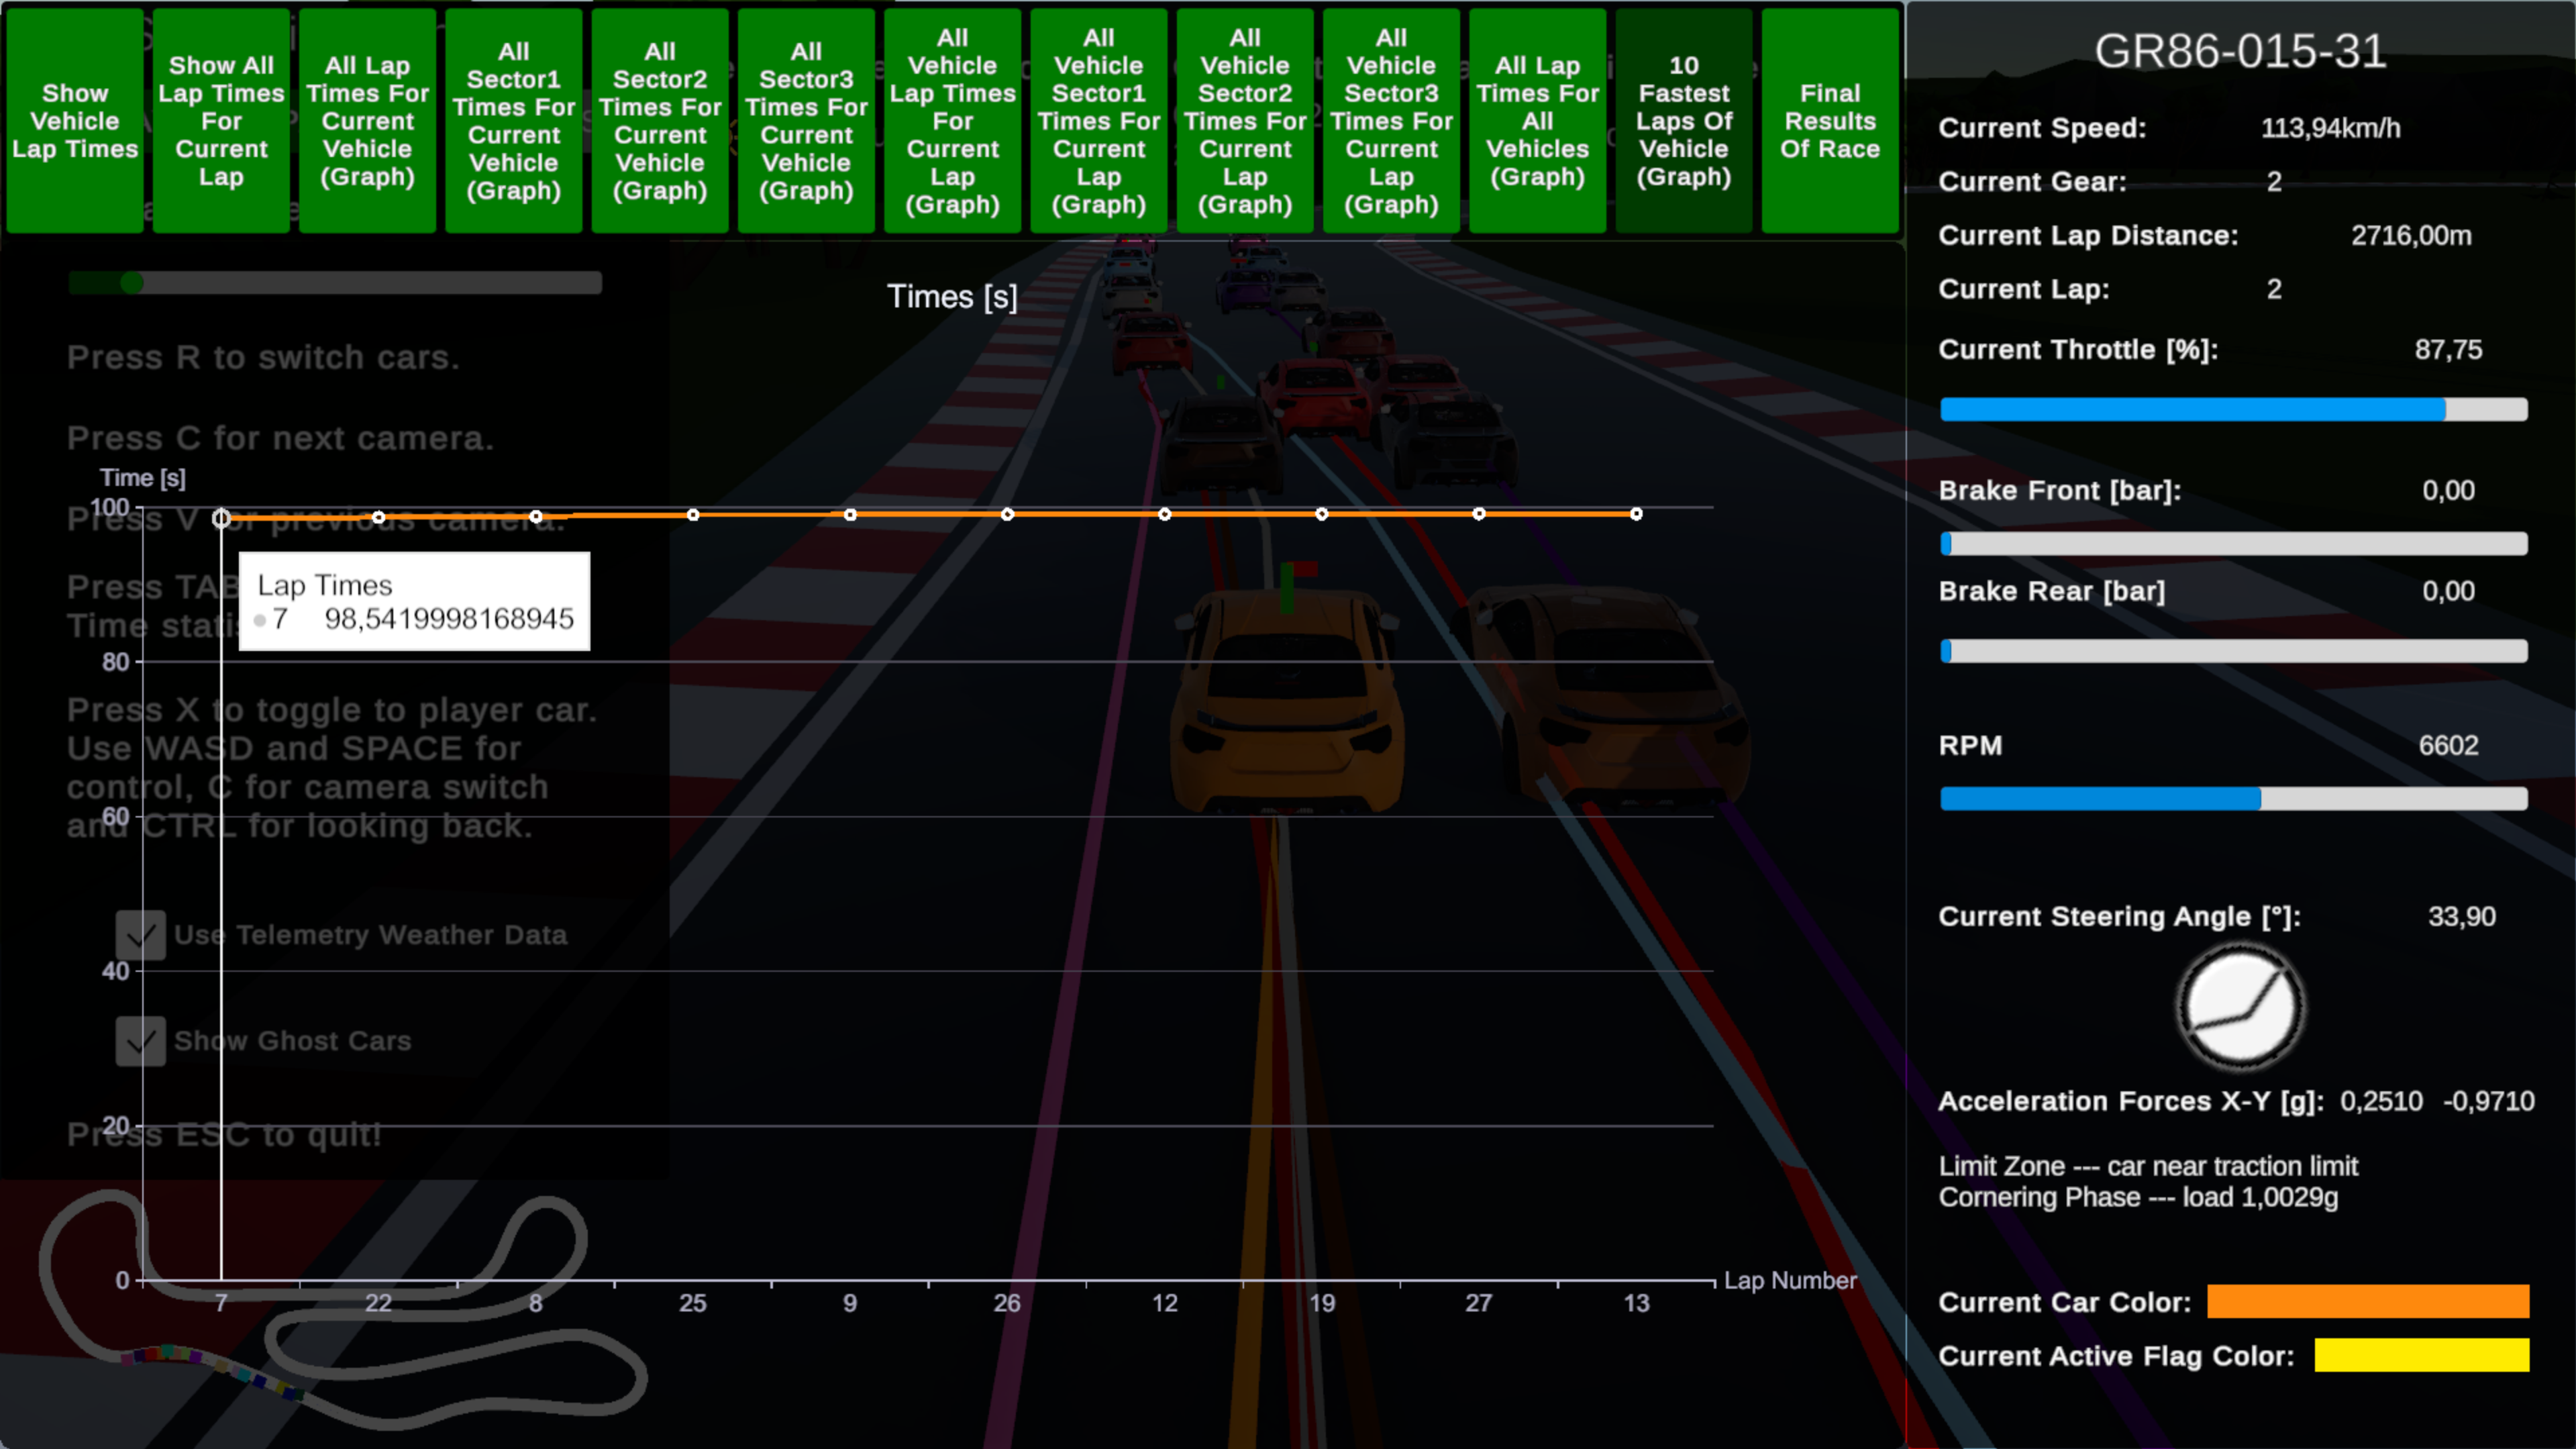Show All Sector2 Times For Current Vehicle graph

tap(660, 121)
